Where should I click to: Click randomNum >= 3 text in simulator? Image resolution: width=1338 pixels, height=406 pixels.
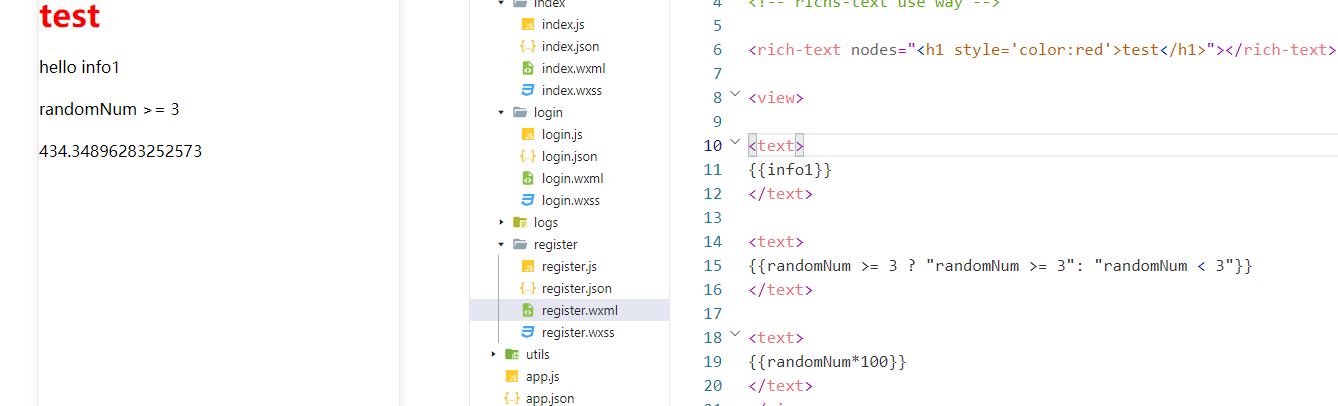109,109
